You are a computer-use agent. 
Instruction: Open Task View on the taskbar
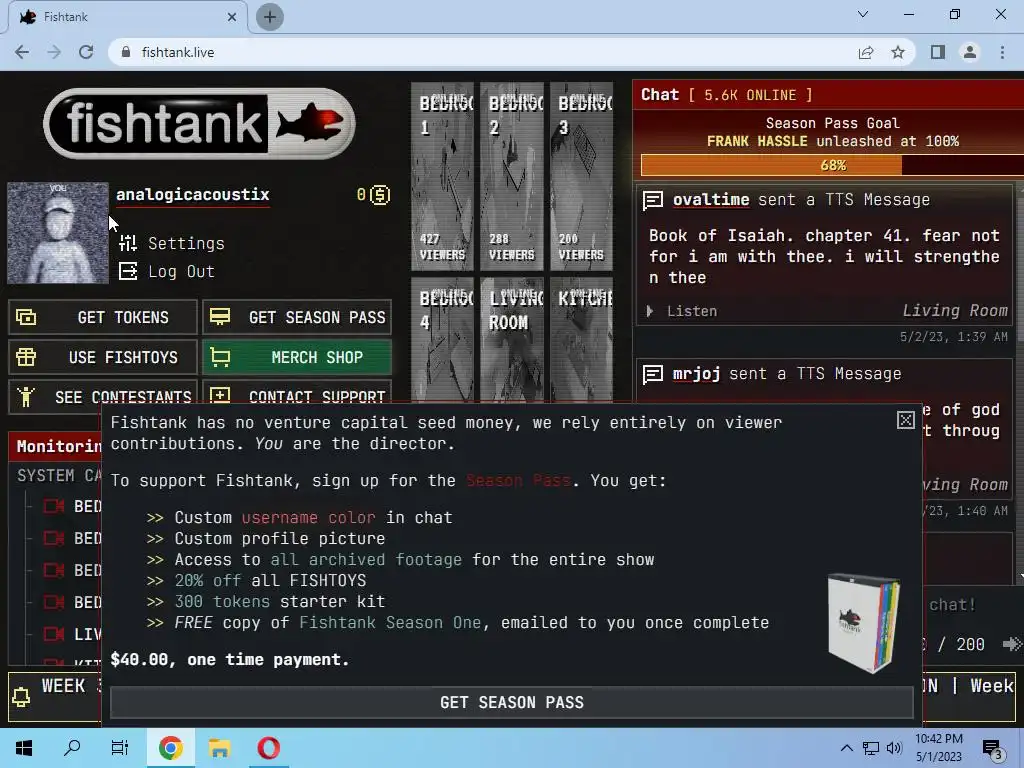pos(120,748)
